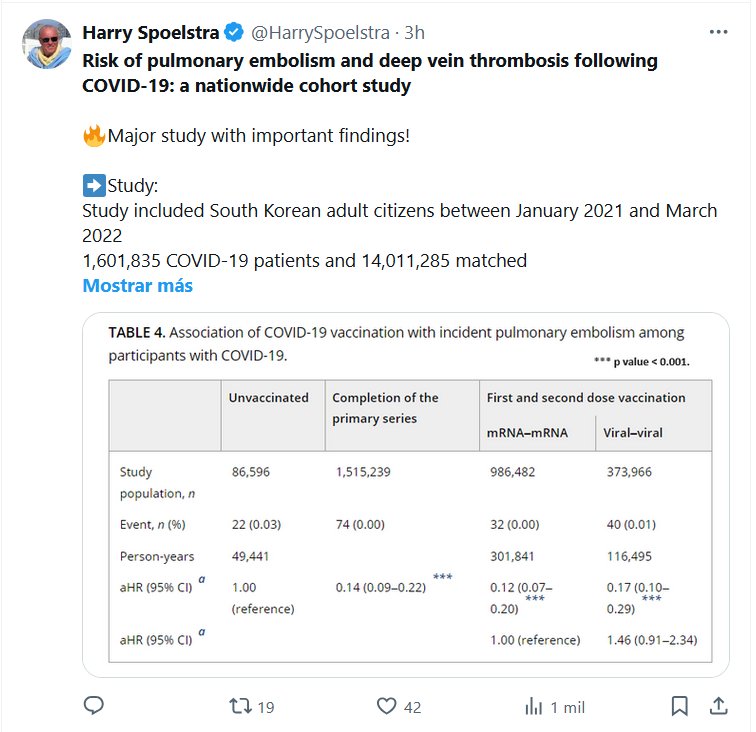
Task: Click the reply speech bubble icon
Action: pyautogui.click(x=93, y=706)
